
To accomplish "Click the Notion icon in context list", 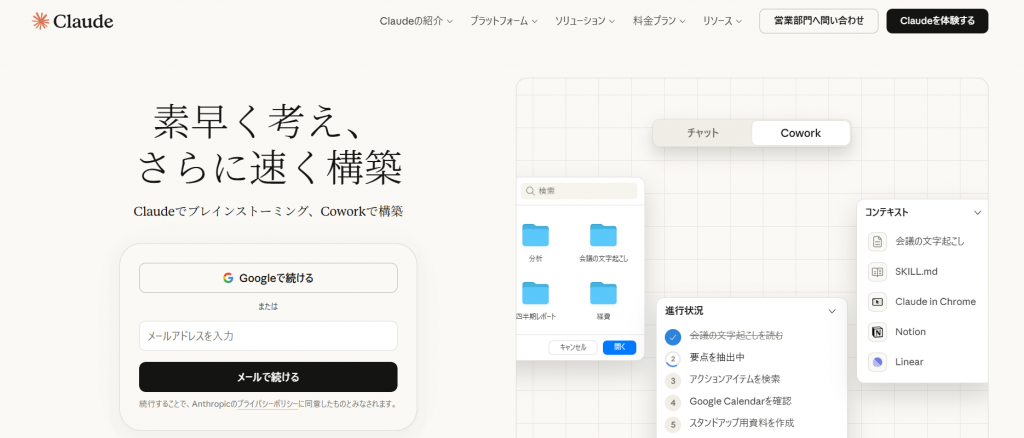I will (877, 332).
